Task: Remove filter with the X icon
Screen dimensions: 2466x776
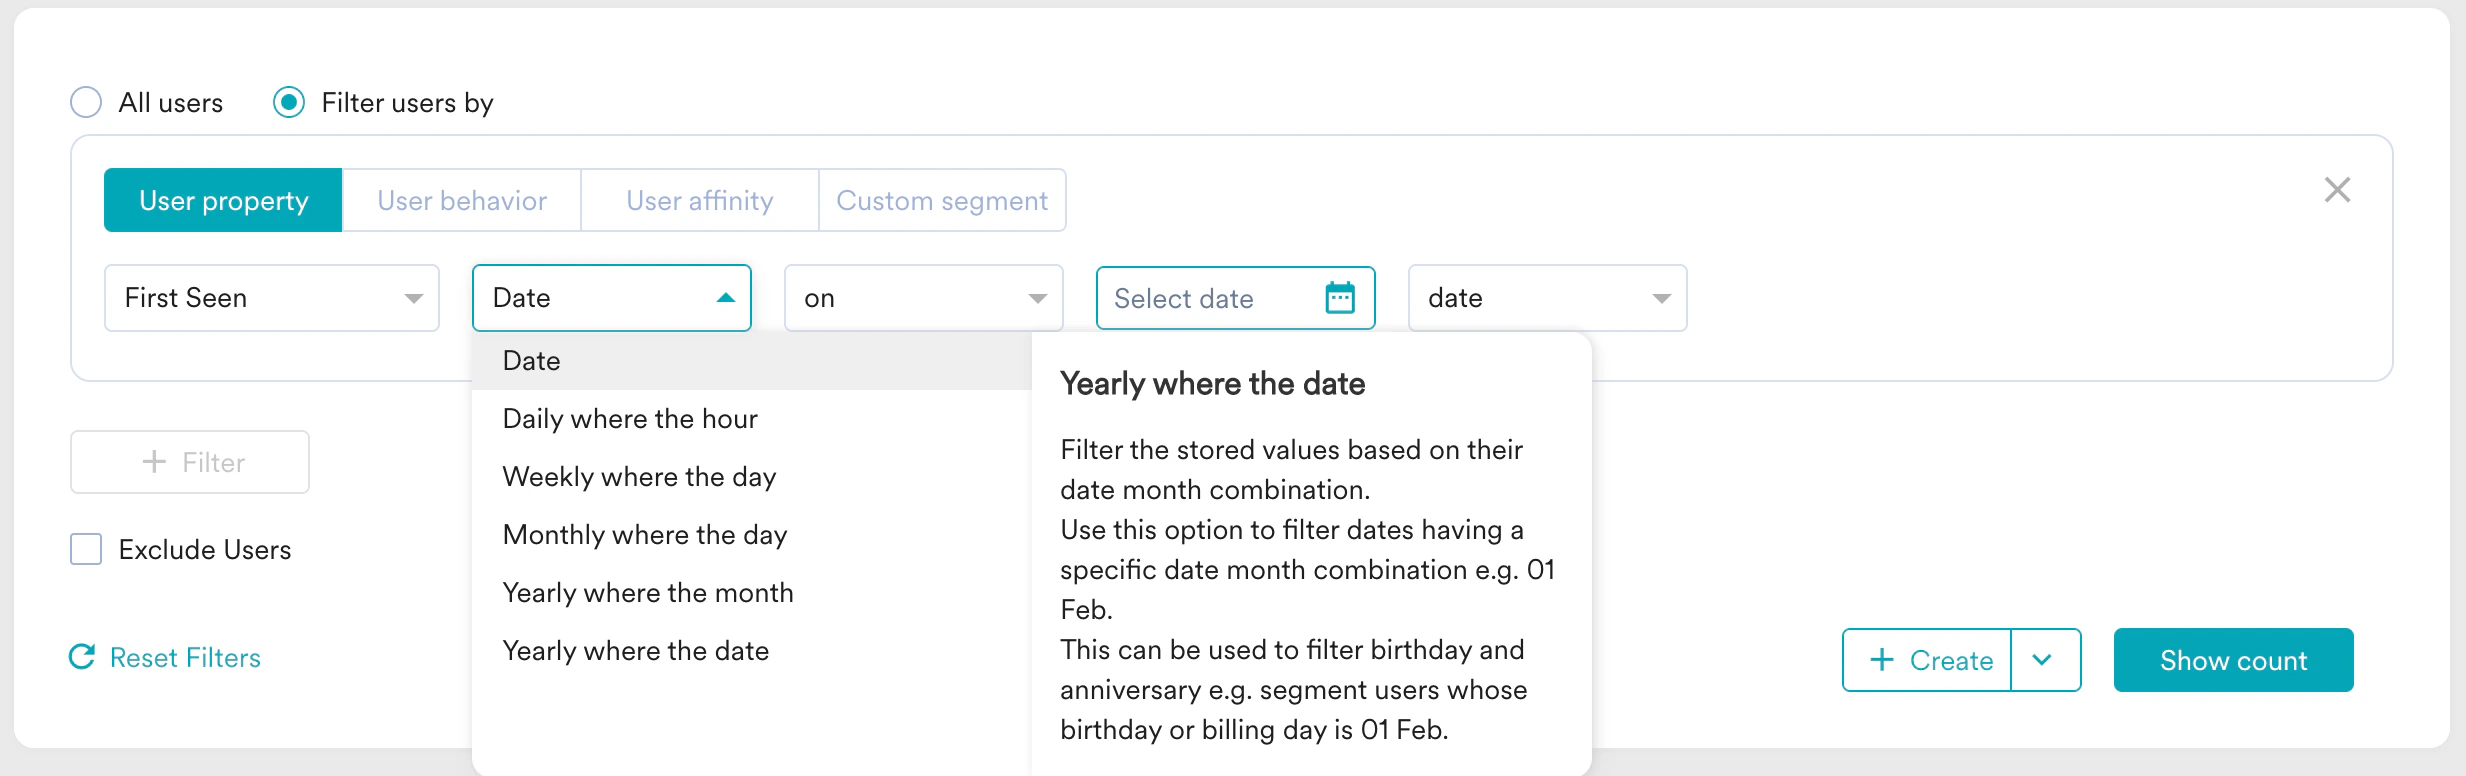Action: pos(2337,190)
